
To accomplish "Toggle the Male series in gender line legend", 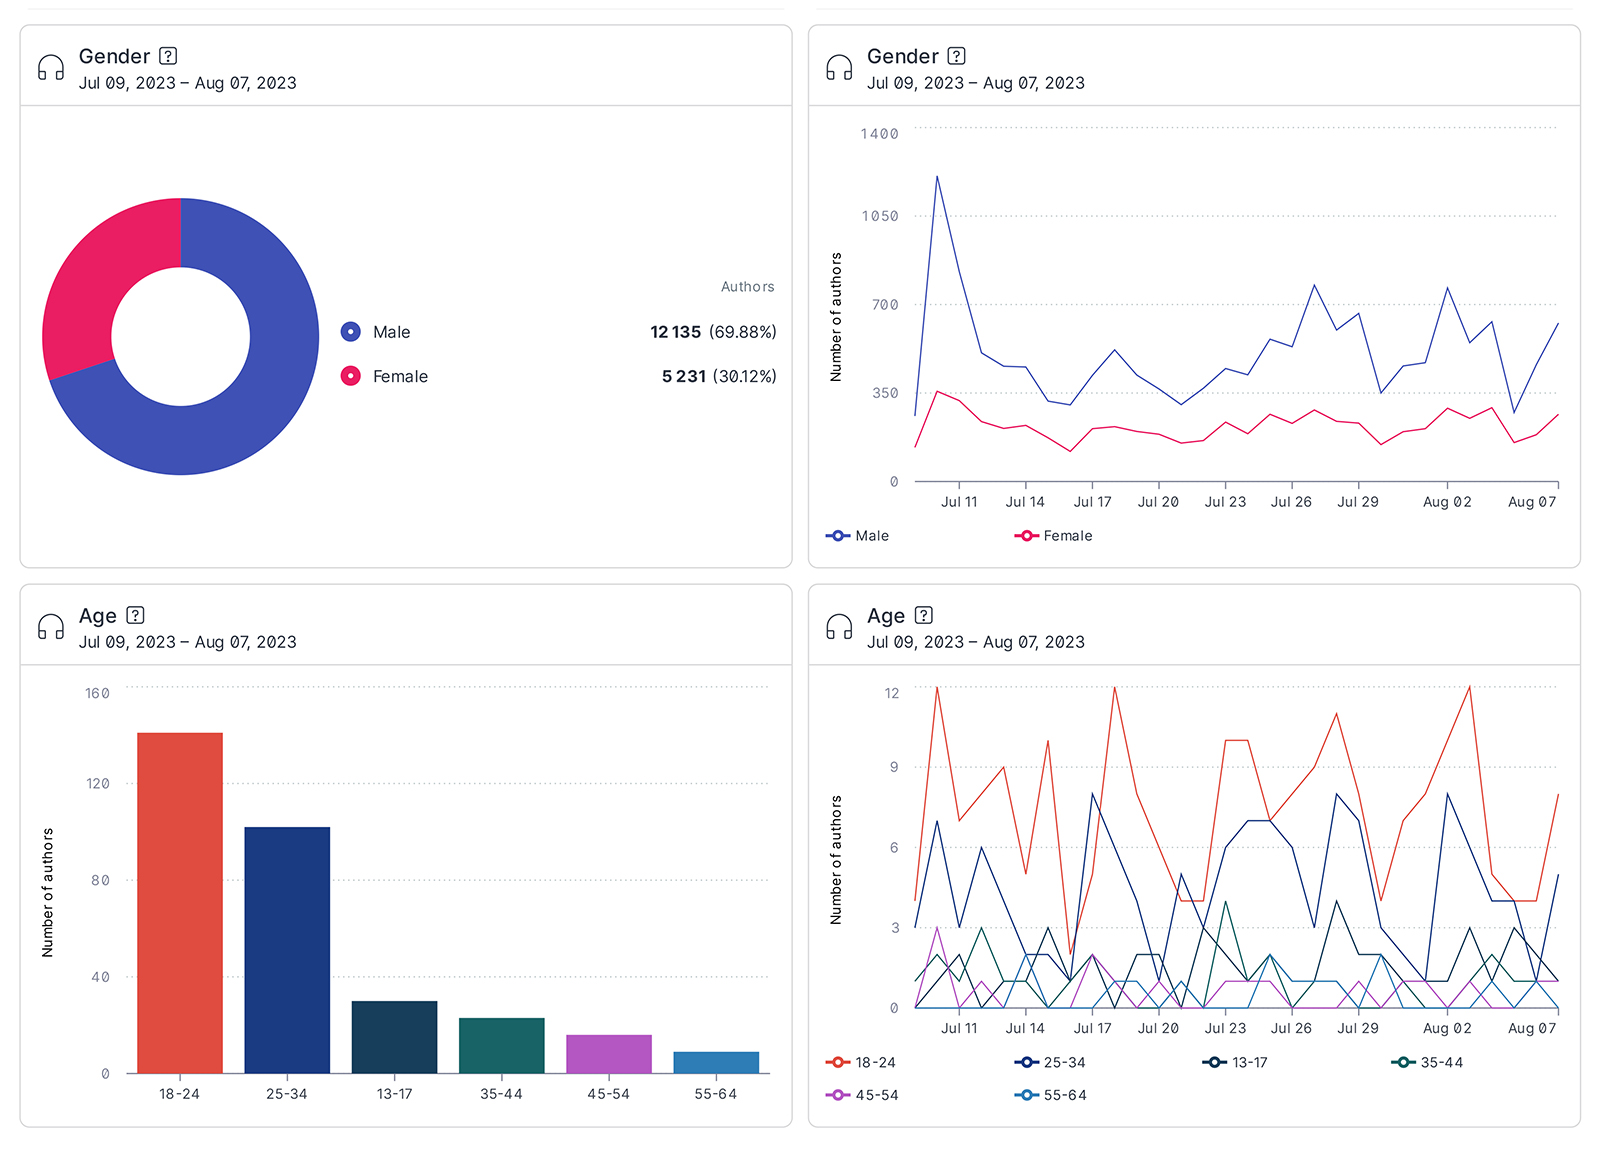I will (x=857, y=536).
